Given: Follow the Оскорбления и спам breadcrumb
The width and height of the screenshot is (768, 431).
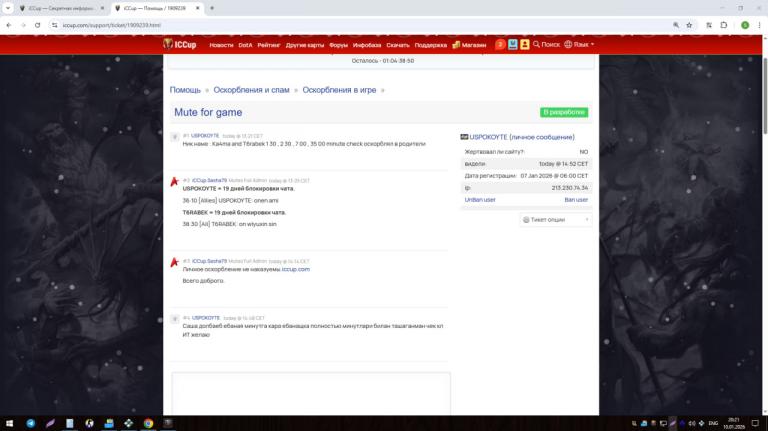Looking at the screenshot, I should 251,90.
